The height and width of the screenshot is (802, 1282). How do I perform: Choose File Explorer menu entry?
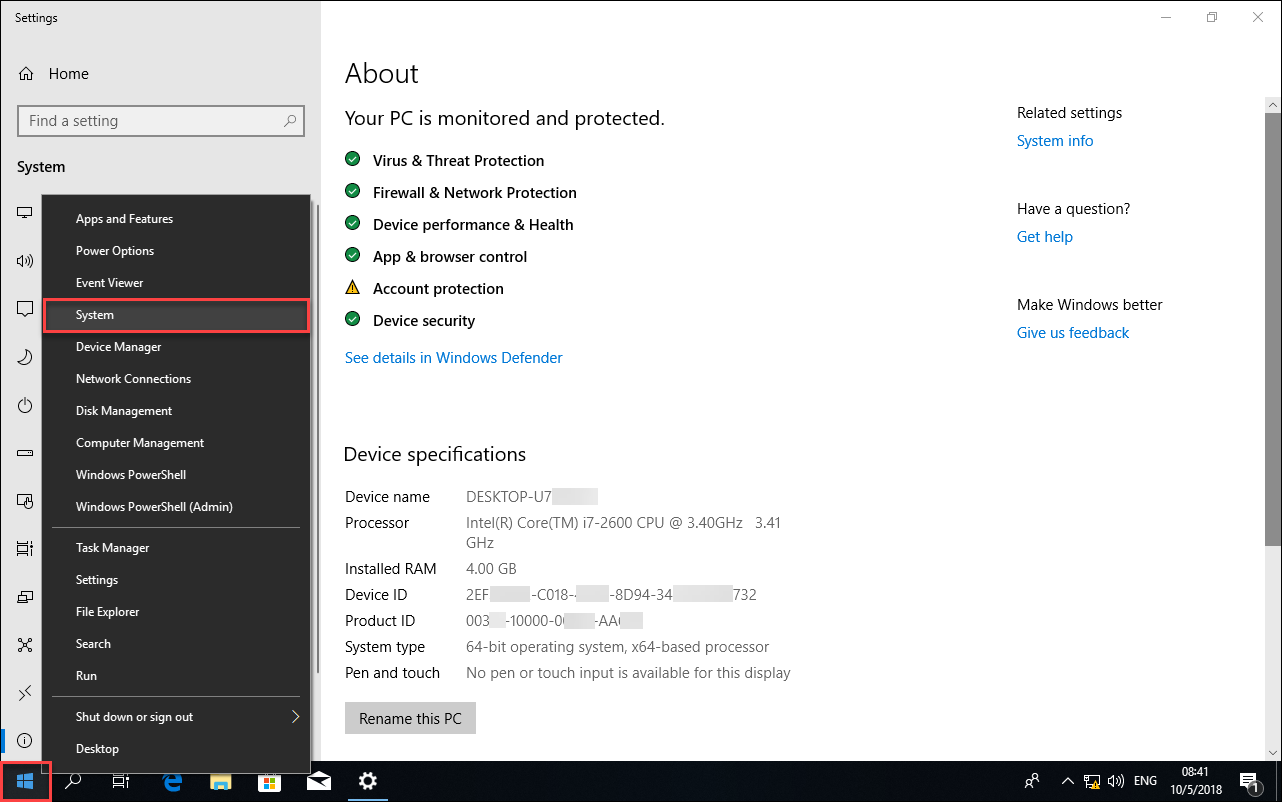(176, 612)
